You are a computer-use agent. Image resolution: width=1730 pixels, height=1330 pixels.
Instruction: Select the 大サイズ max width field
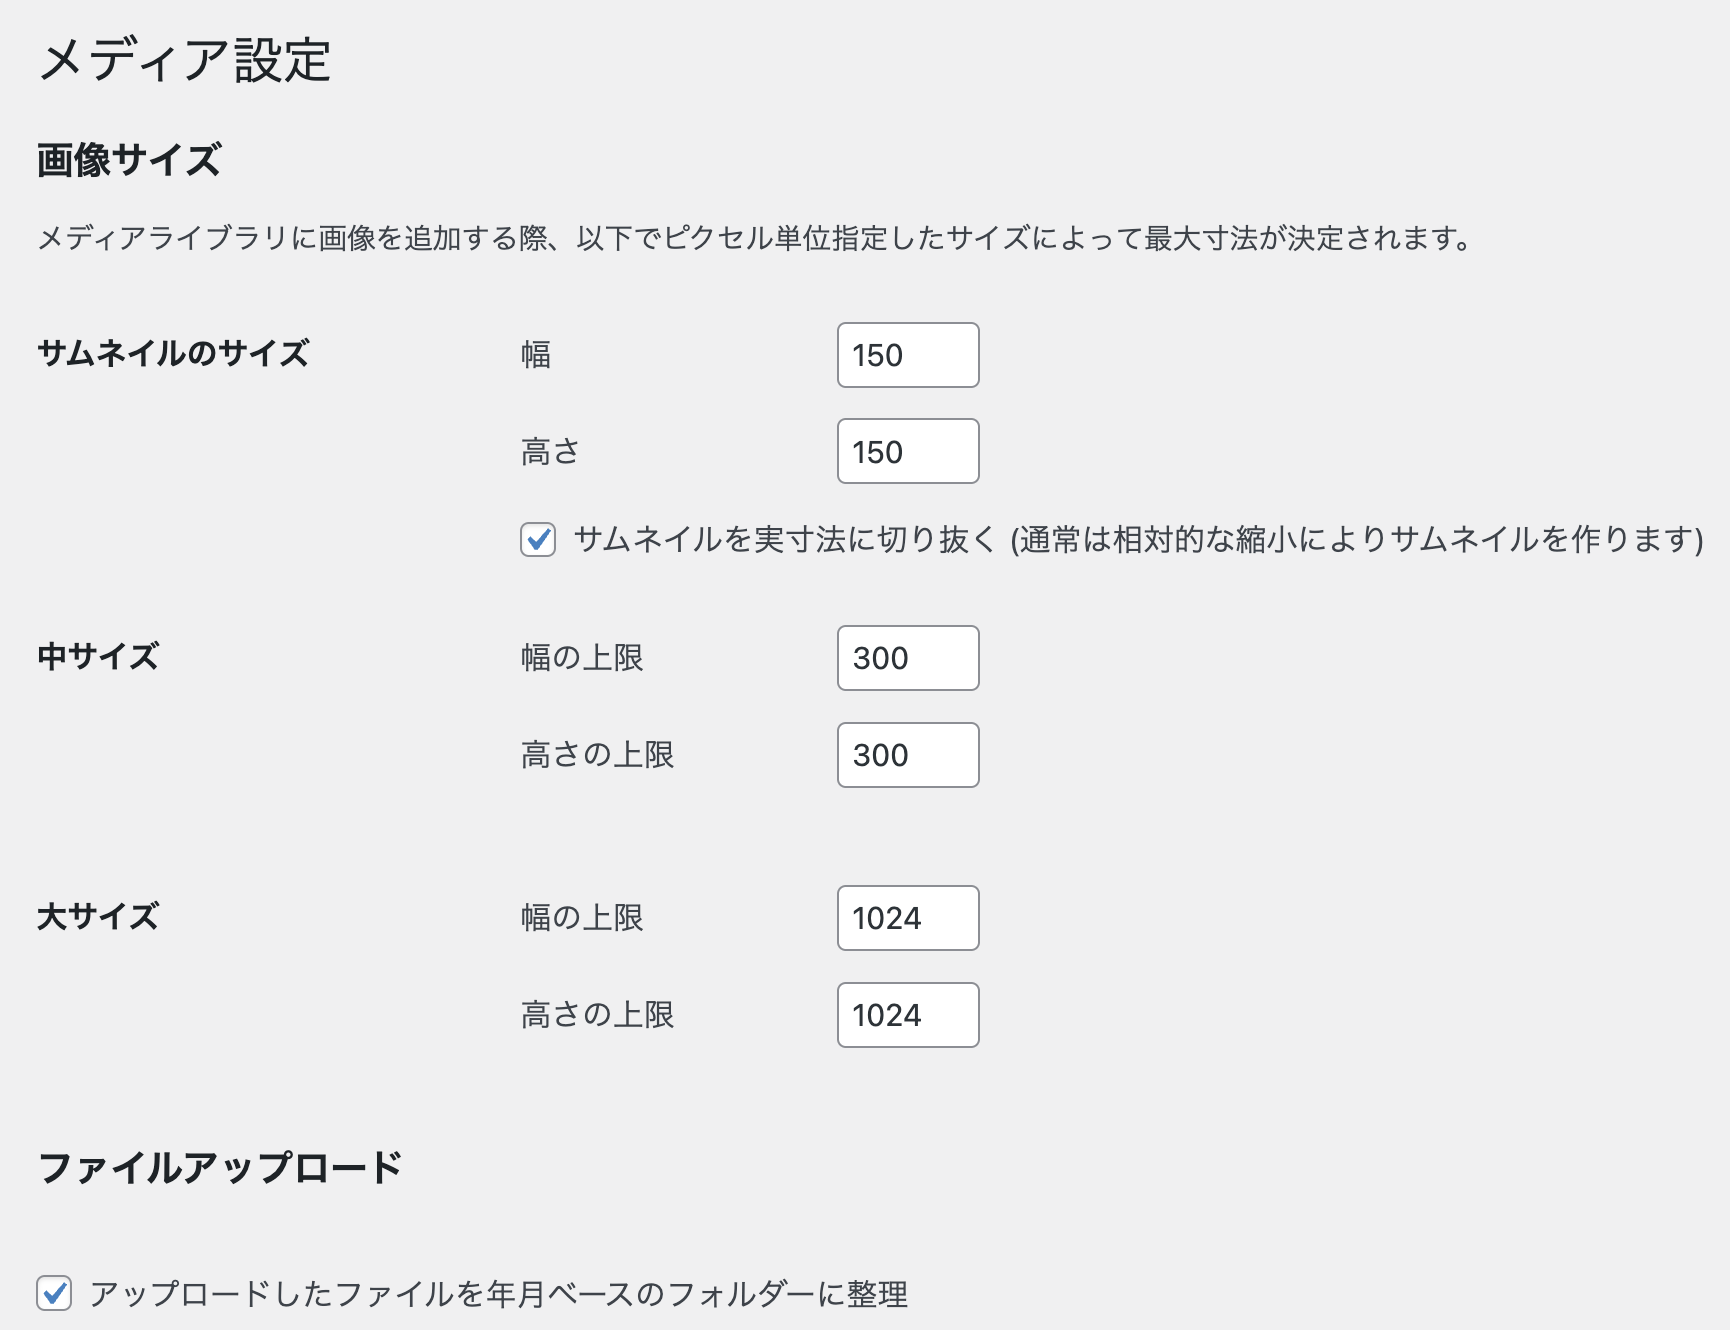(907, 918)
